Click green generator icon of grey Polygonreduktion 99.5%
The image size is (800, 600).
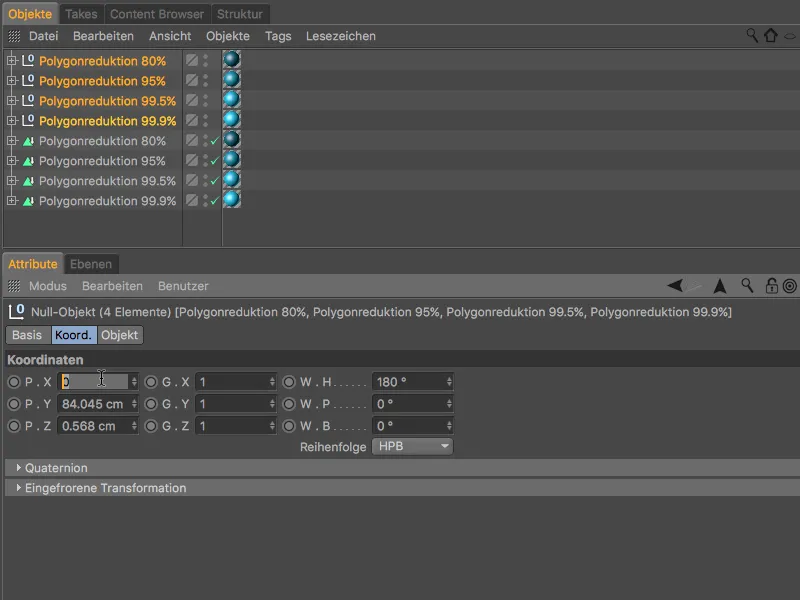click(29, 181)
